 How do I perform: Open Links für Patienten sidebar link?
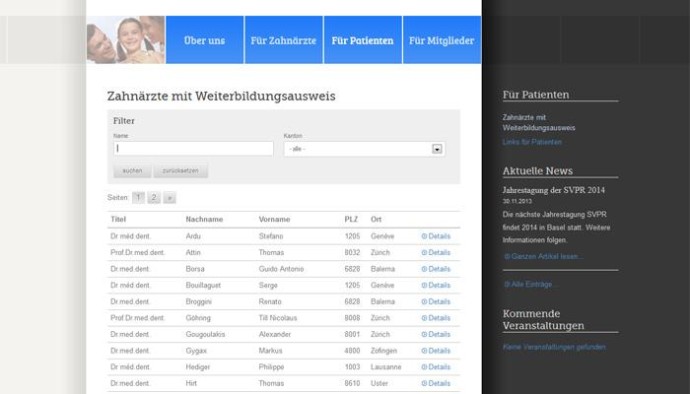coord(532,142)
